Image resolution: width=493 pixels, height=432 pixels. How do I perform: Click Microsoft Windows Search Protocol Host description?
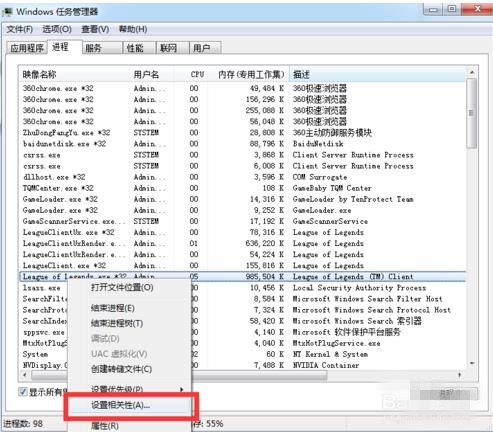coord(372,310)
